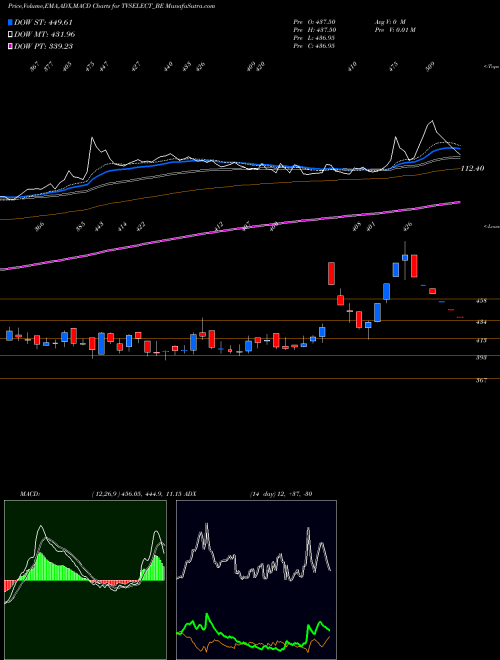Click the 393 price level label
The height and width of the screenshot is (660, 500).
(481, 358)
